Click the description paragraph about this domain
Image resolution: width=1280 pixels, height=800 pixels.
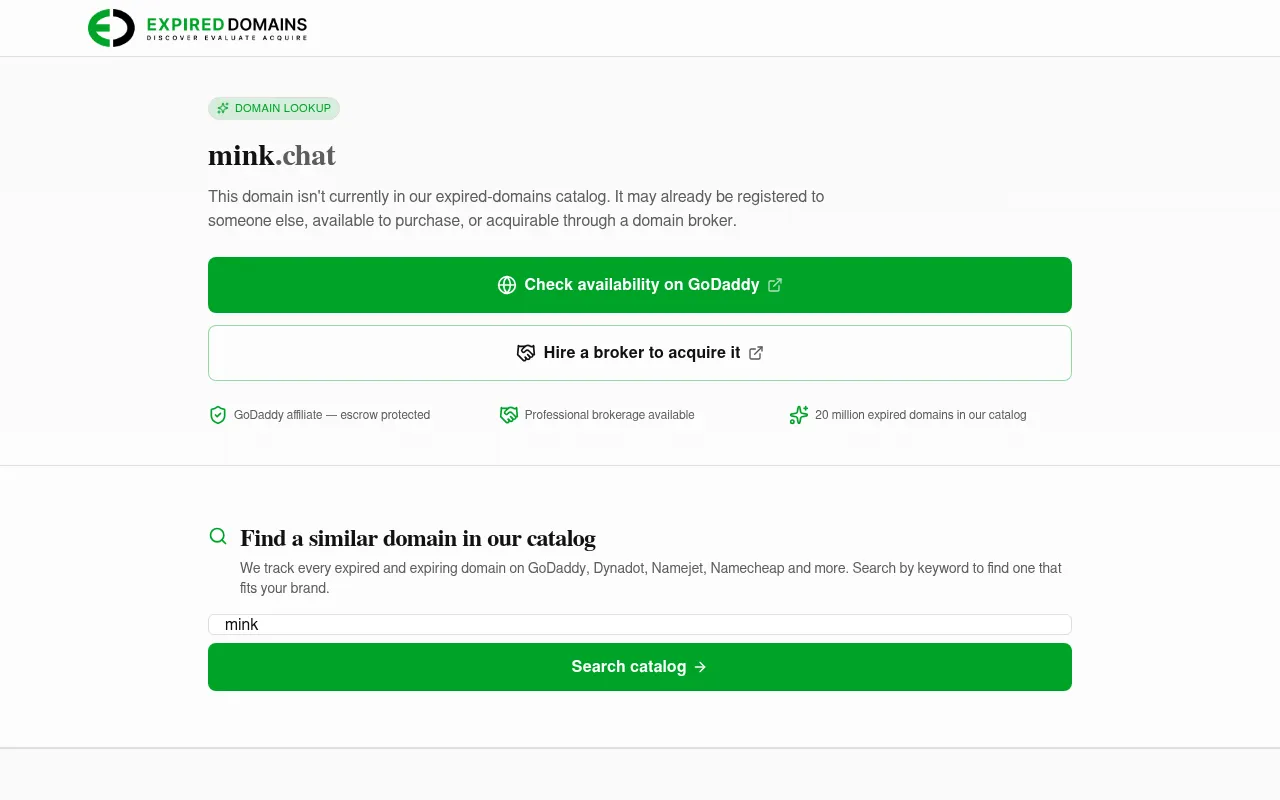click(516, 209)
